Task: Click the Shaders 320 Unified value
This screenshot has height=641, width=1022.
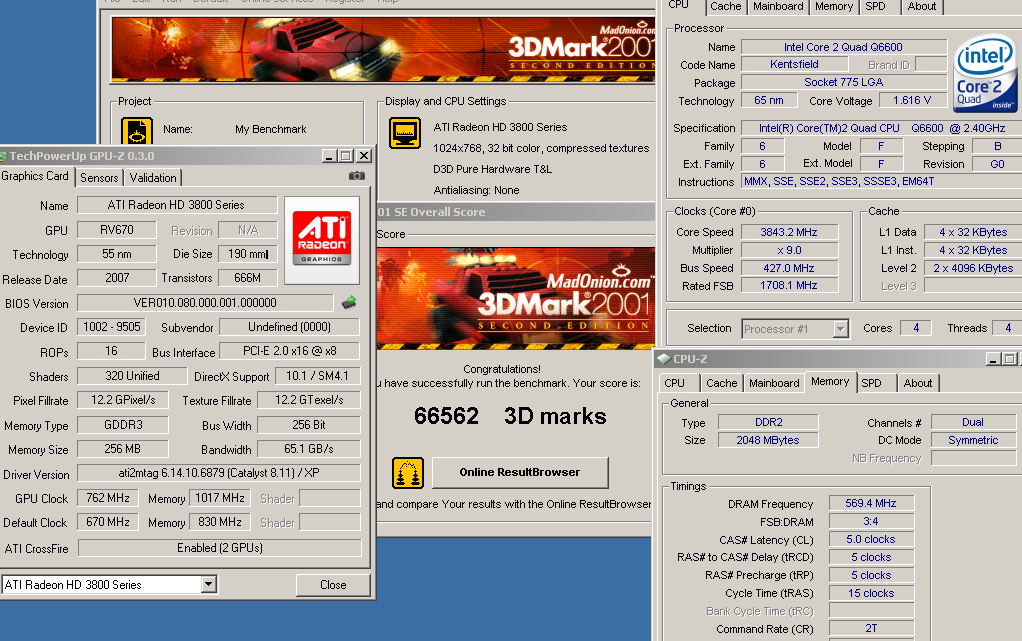Action: coord(132,376)
